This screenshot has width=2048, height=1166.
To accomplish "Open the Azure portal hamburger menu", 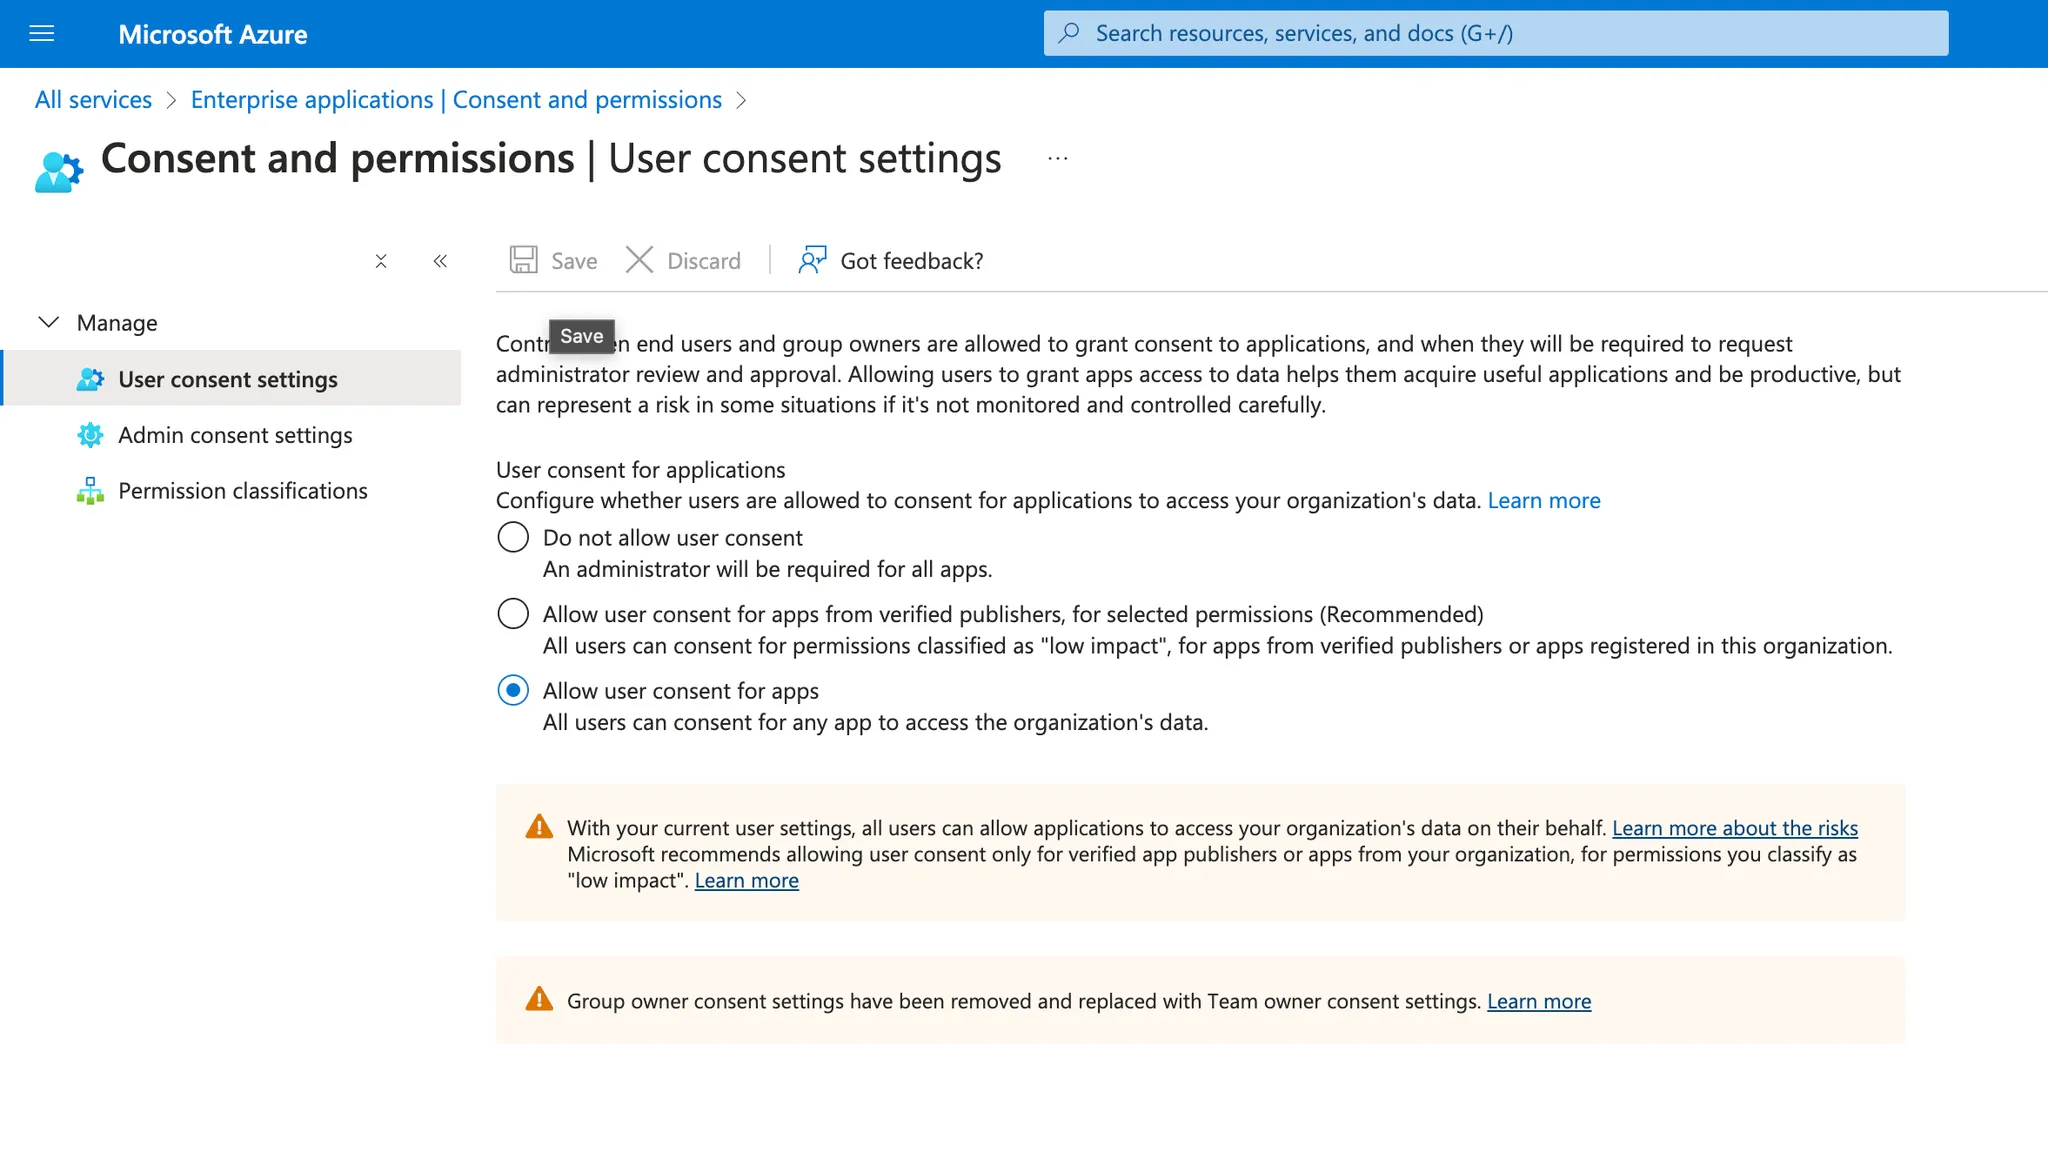I will click(x=42, y=34).
